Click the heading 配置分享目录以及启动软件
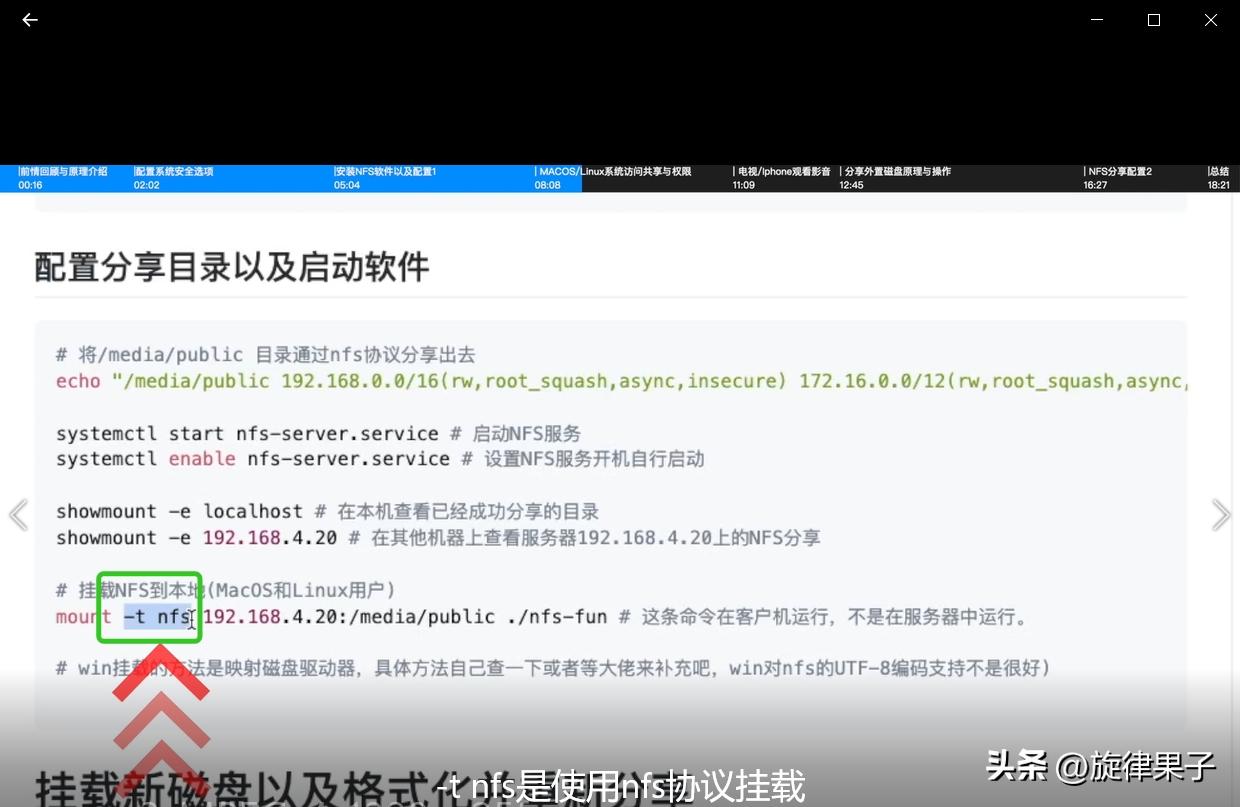 pos(230,266)
